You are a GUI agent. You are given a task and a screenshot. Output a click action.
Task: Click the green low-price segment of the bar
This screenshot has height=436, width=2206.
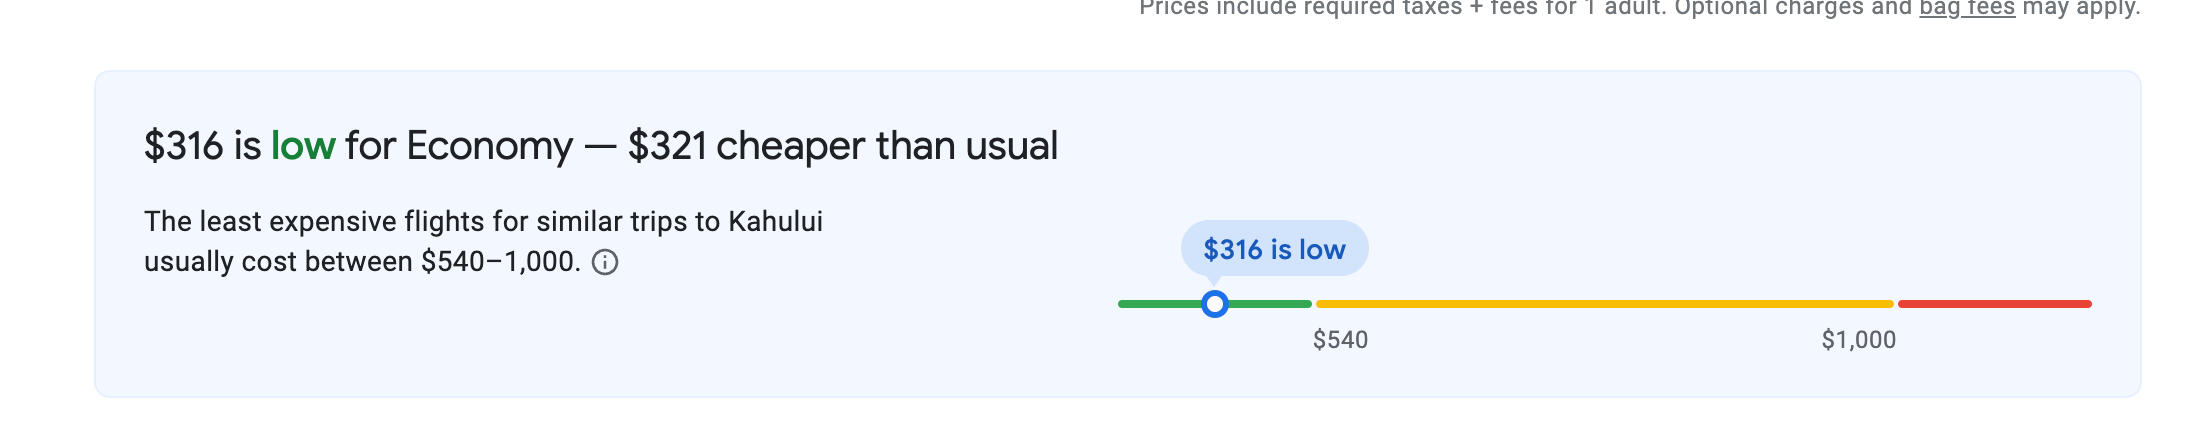1158,304
